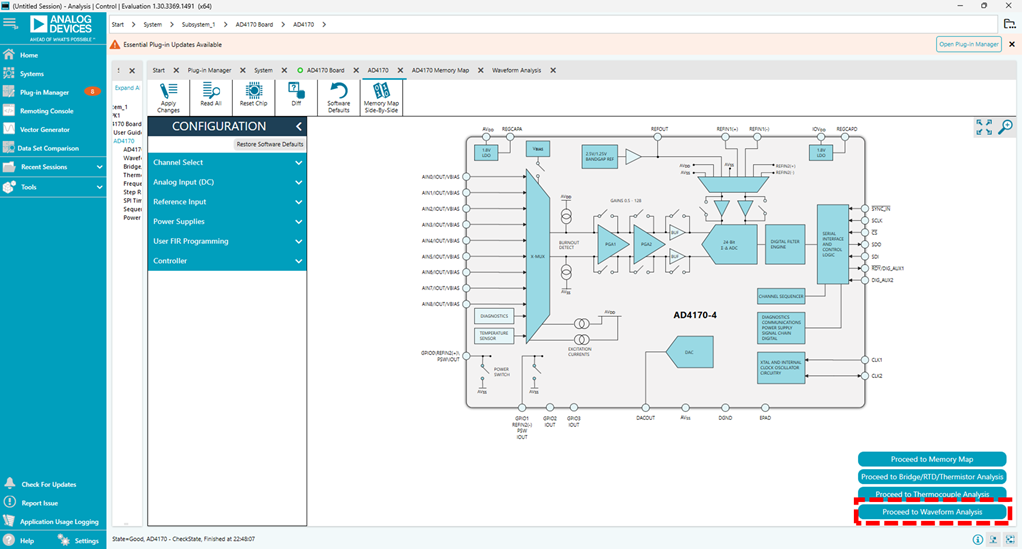Click Restore Software Defaults button
Image resolution: width=1022 pixels, height=549 pixels.
(x=269, y=145)
